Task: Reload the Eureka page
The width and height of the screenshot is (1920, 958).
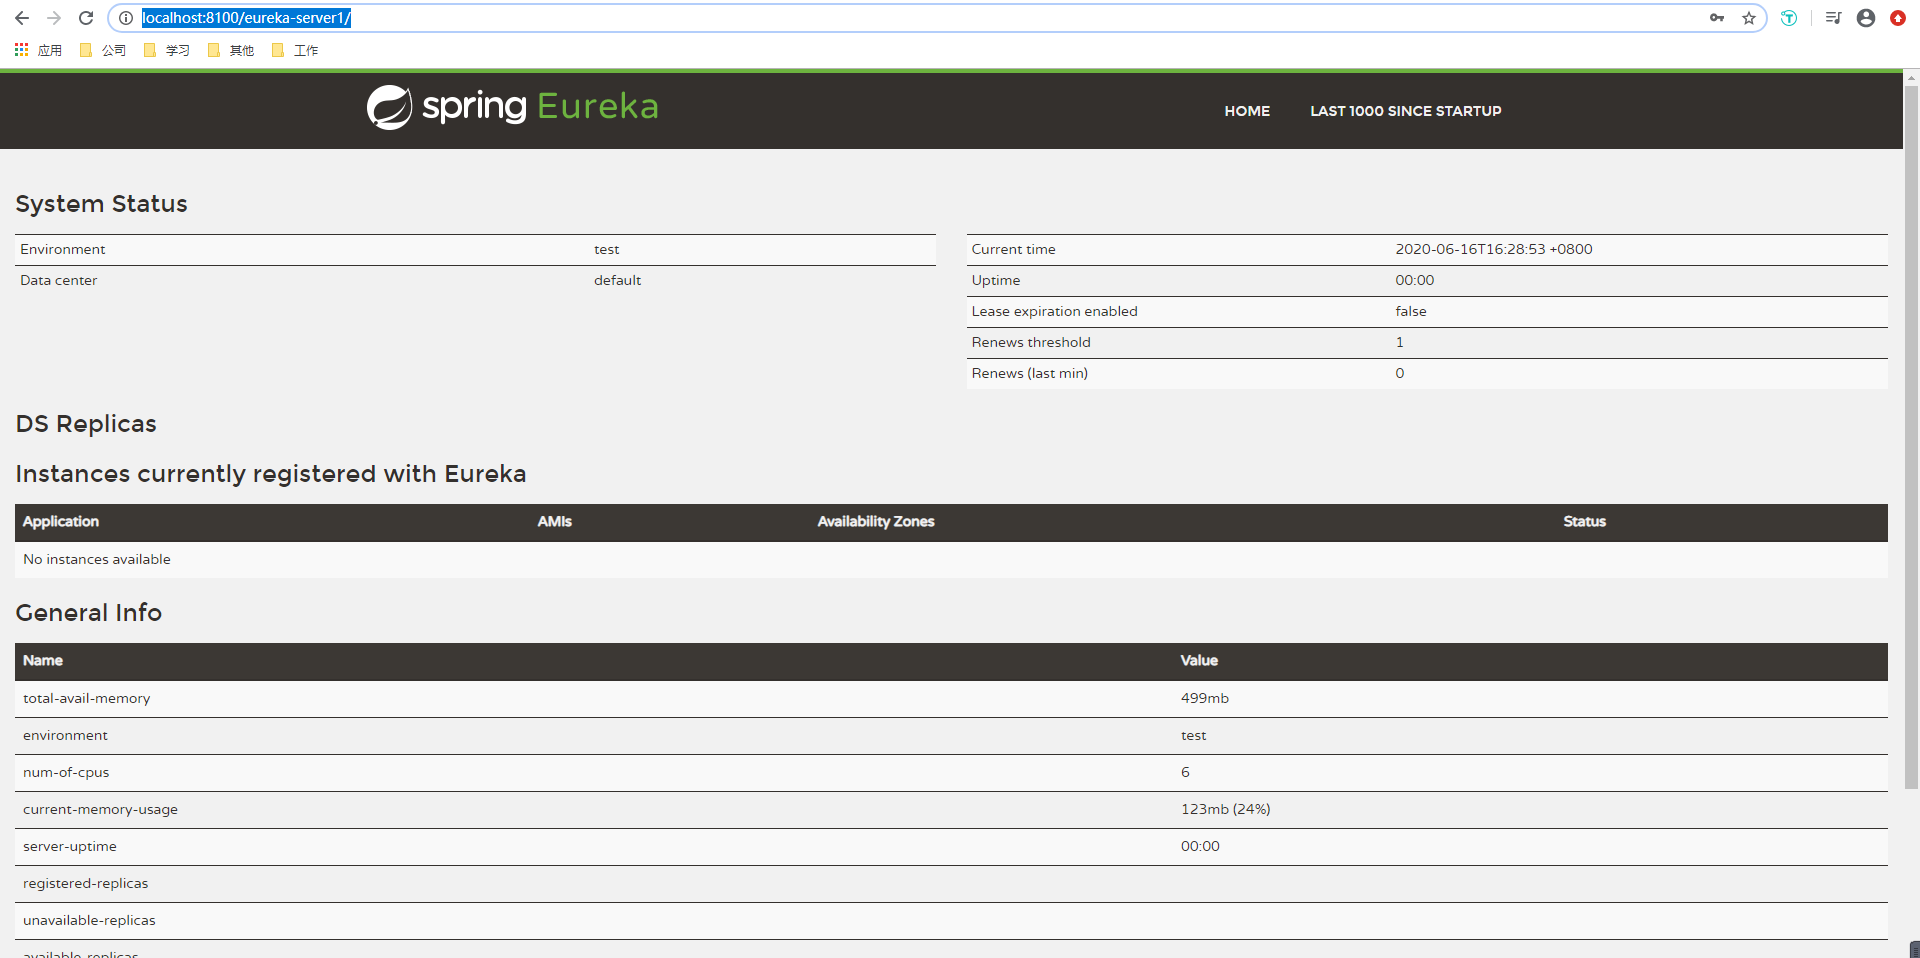Action: [86, 18]
